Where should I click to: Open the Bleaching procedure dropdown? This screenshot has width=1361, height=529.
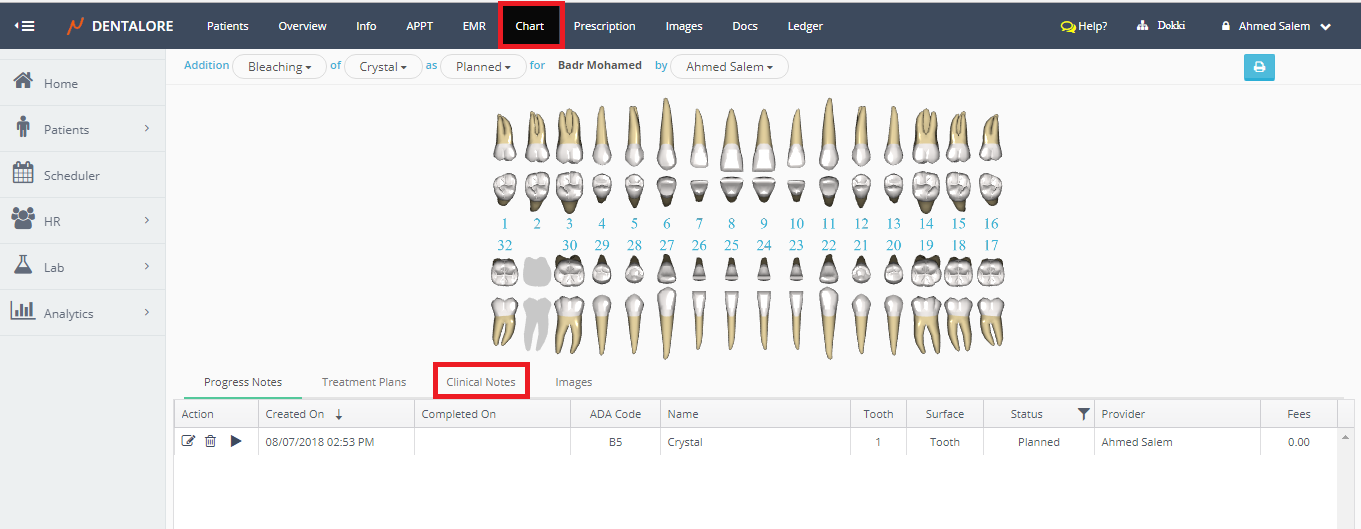coord(279,67)
